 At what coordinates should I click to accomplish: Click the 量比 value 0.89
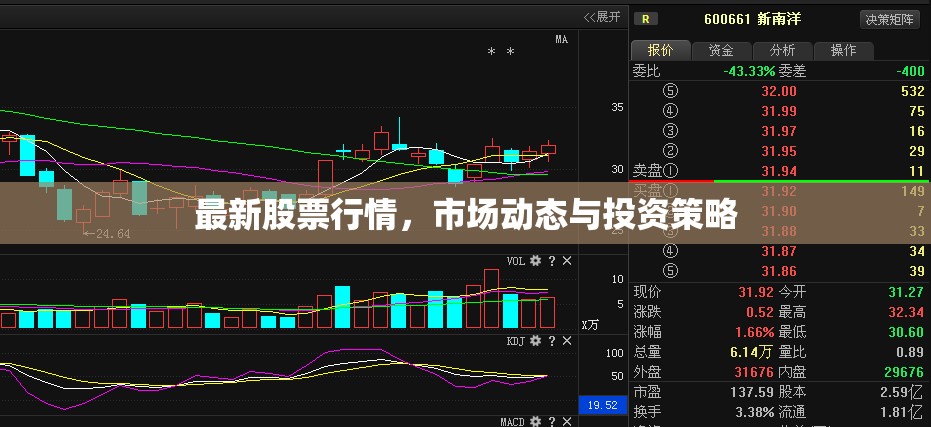click(x=910, y=352)
